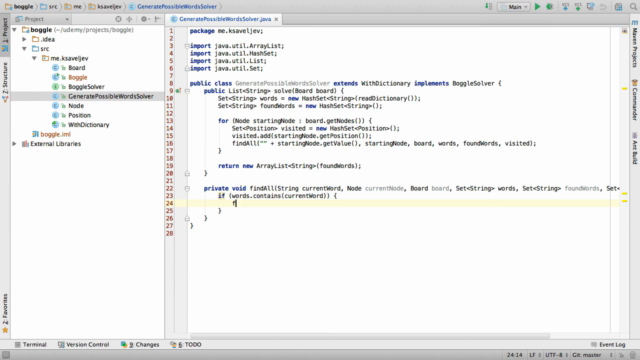The image size is (640, 360).
Task: Toggle the Structure side tool window
Action: click(5, 81)
